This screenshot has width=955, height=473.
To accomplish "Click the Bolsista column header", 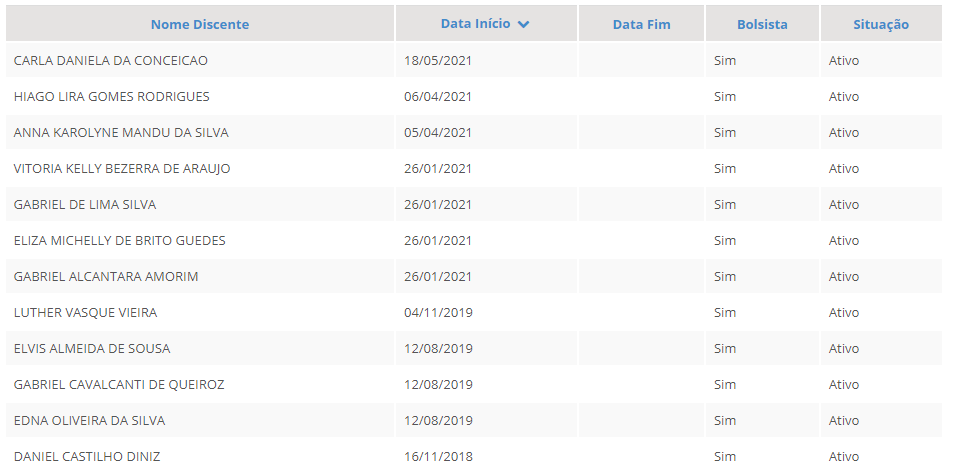I will coord(762,24).
